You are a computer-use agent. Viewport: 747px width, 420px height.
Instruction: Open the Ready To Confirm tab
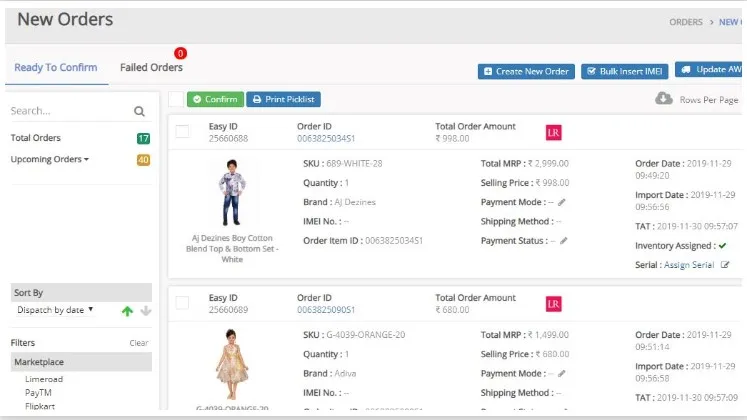(x=56, y=68)
